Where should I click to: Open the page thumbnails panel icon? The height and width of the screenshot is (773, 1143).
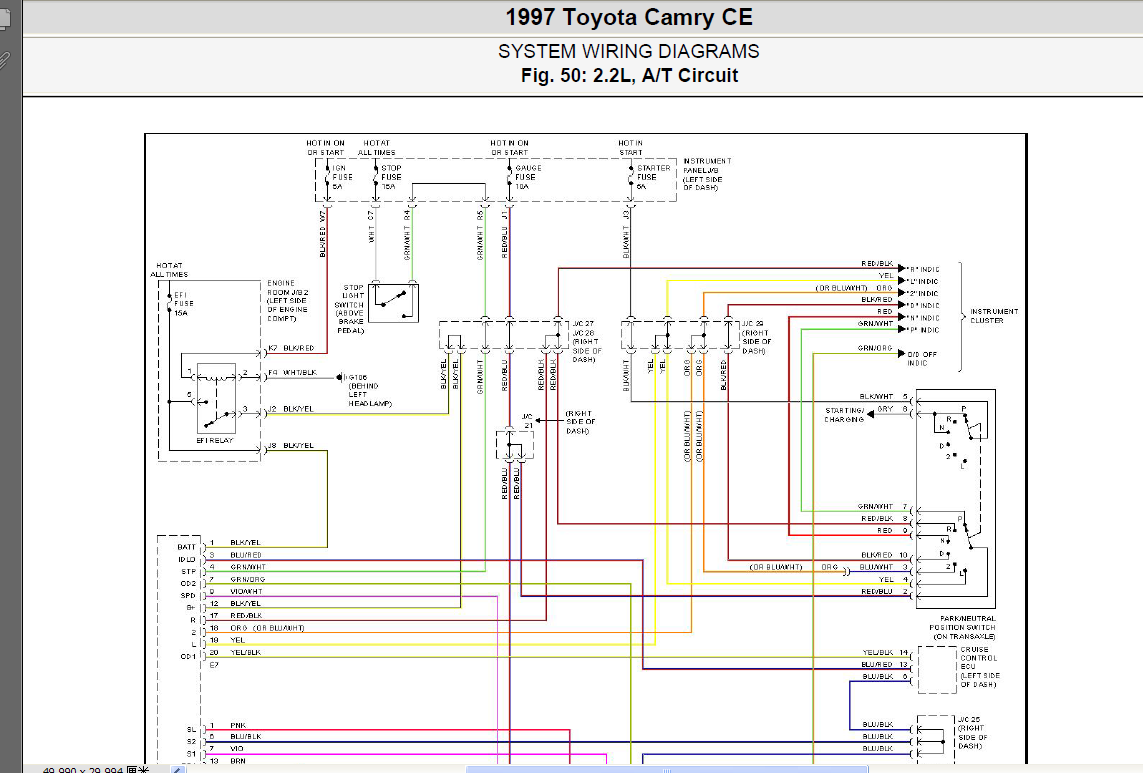[x=4, y=20]
